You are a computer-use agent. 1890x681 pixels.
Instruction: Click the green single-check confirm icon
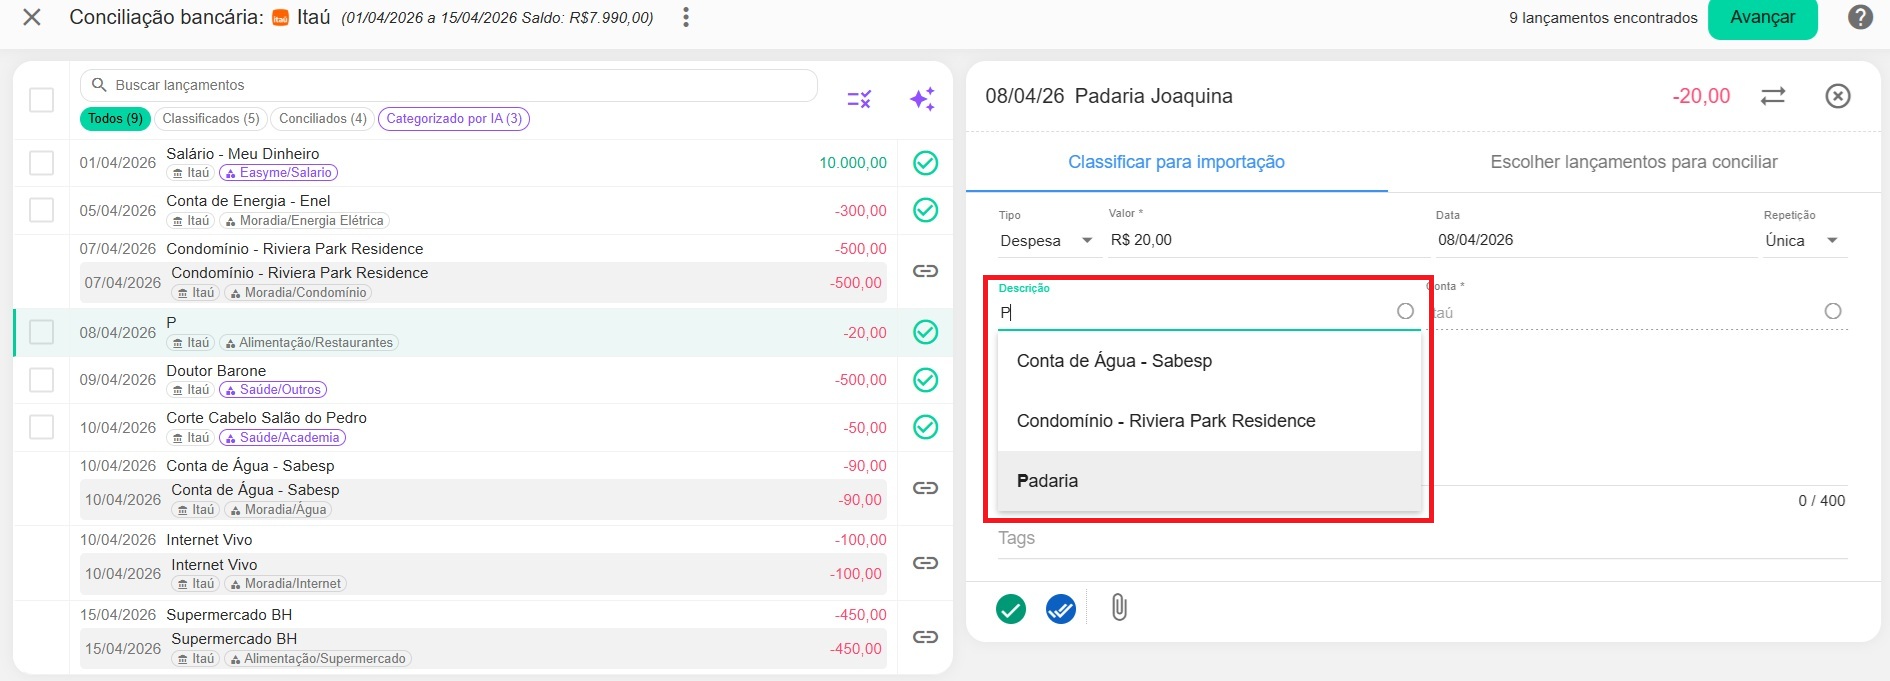pyautogui.click(x=1011, y=608)
